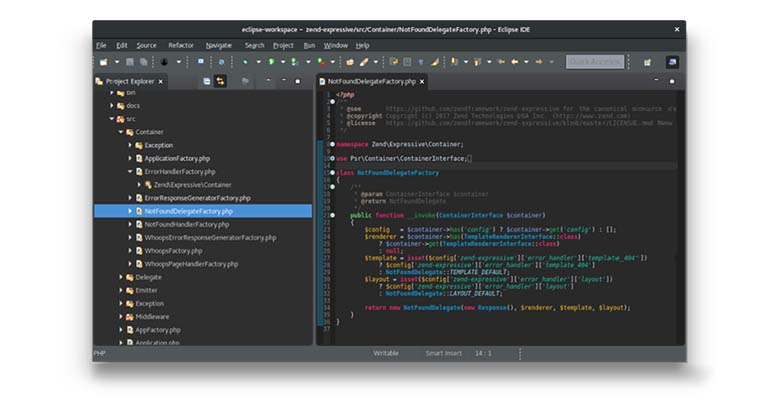This screenshot has height=403, width=768.
Task: Open dropdown beside the black circle icon
Action: point(179,62)
